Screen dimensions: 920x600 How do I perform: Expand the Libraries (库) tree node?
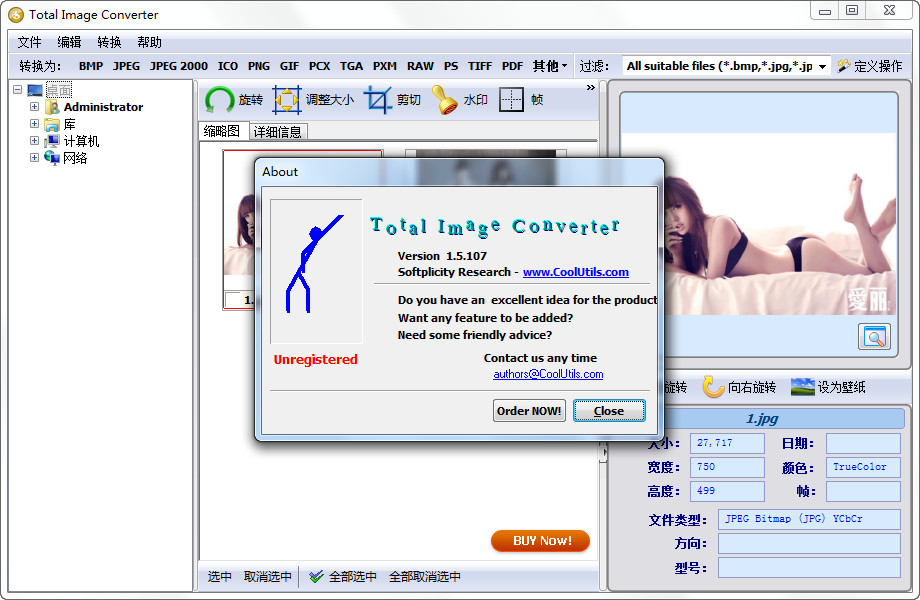(34, 124)
